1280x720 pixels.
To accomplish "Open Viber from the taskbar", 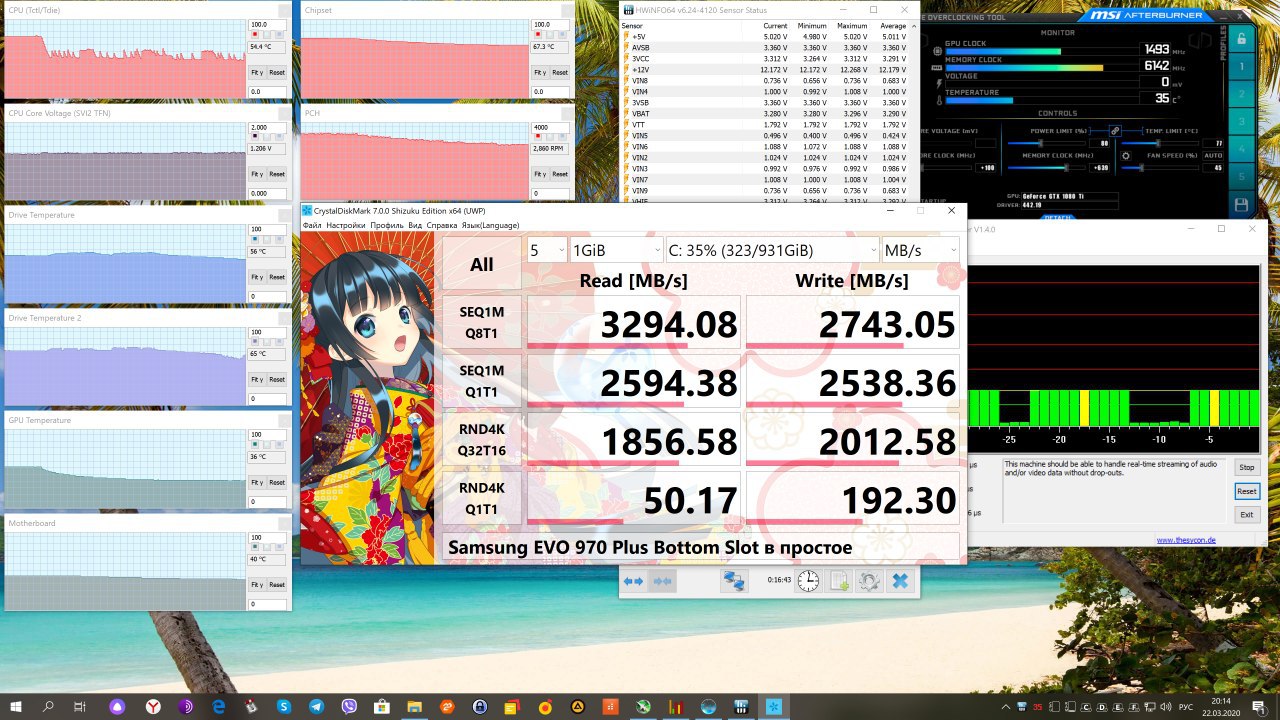I will pos(349,707).
